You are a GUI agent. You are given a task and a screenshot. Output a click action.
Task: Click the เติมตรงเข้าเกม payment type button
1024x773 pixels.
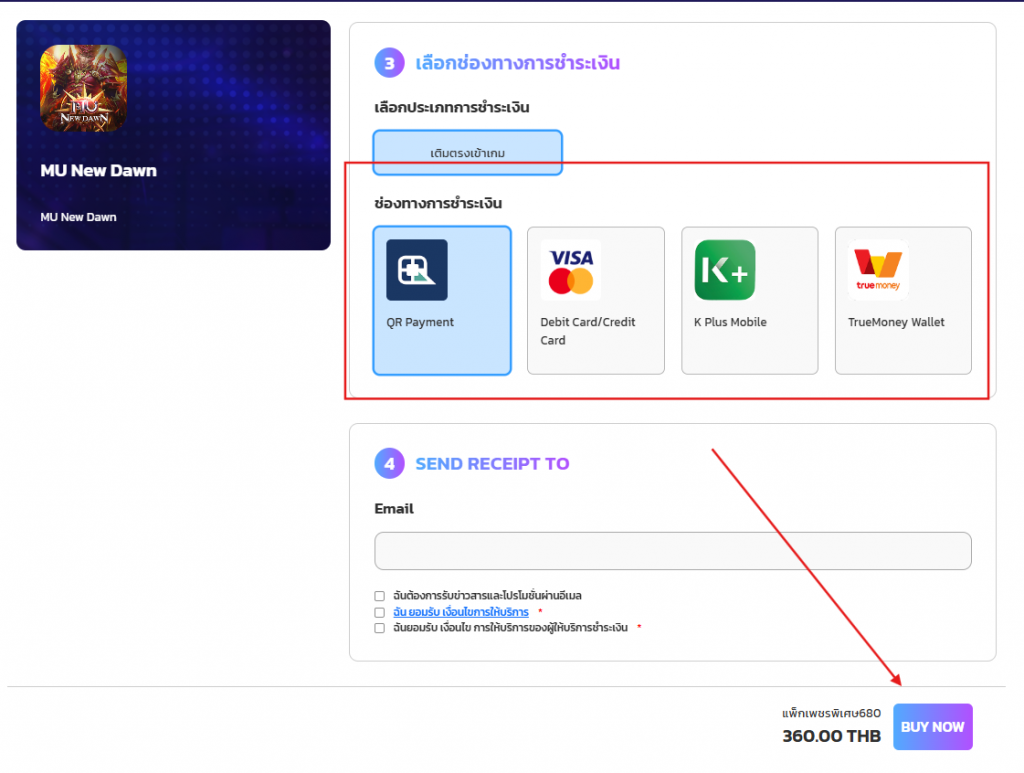(468, 152)
